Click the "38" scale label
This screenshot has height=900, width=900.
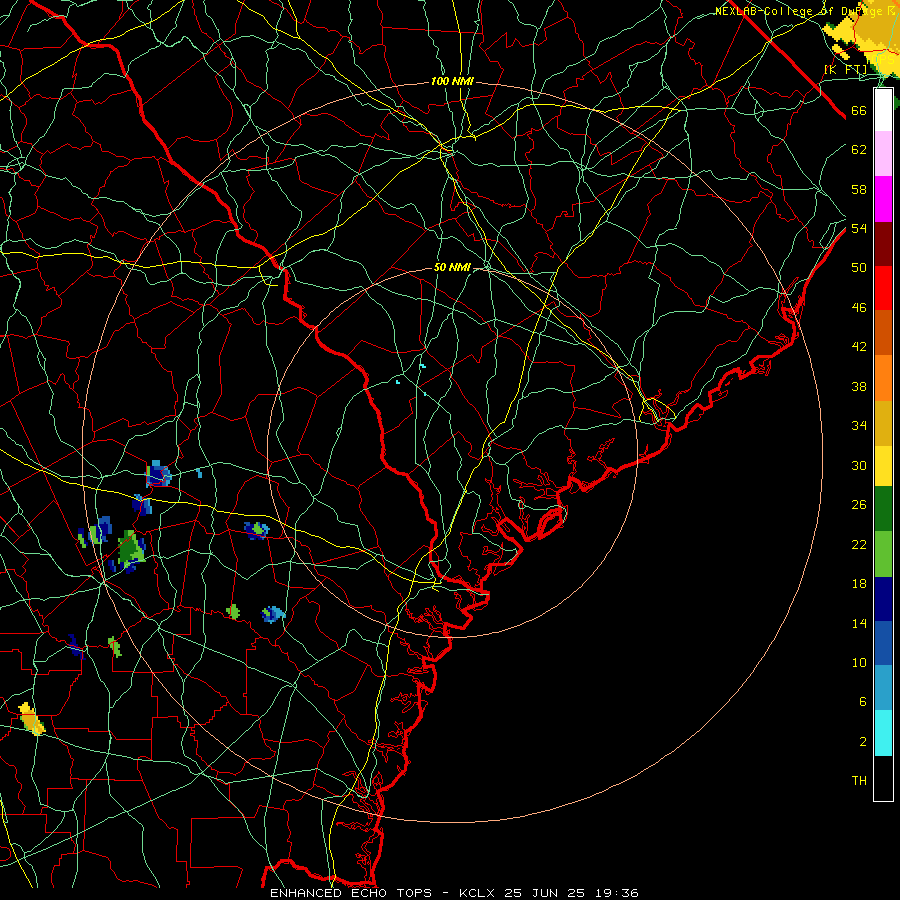click(859, 386)
